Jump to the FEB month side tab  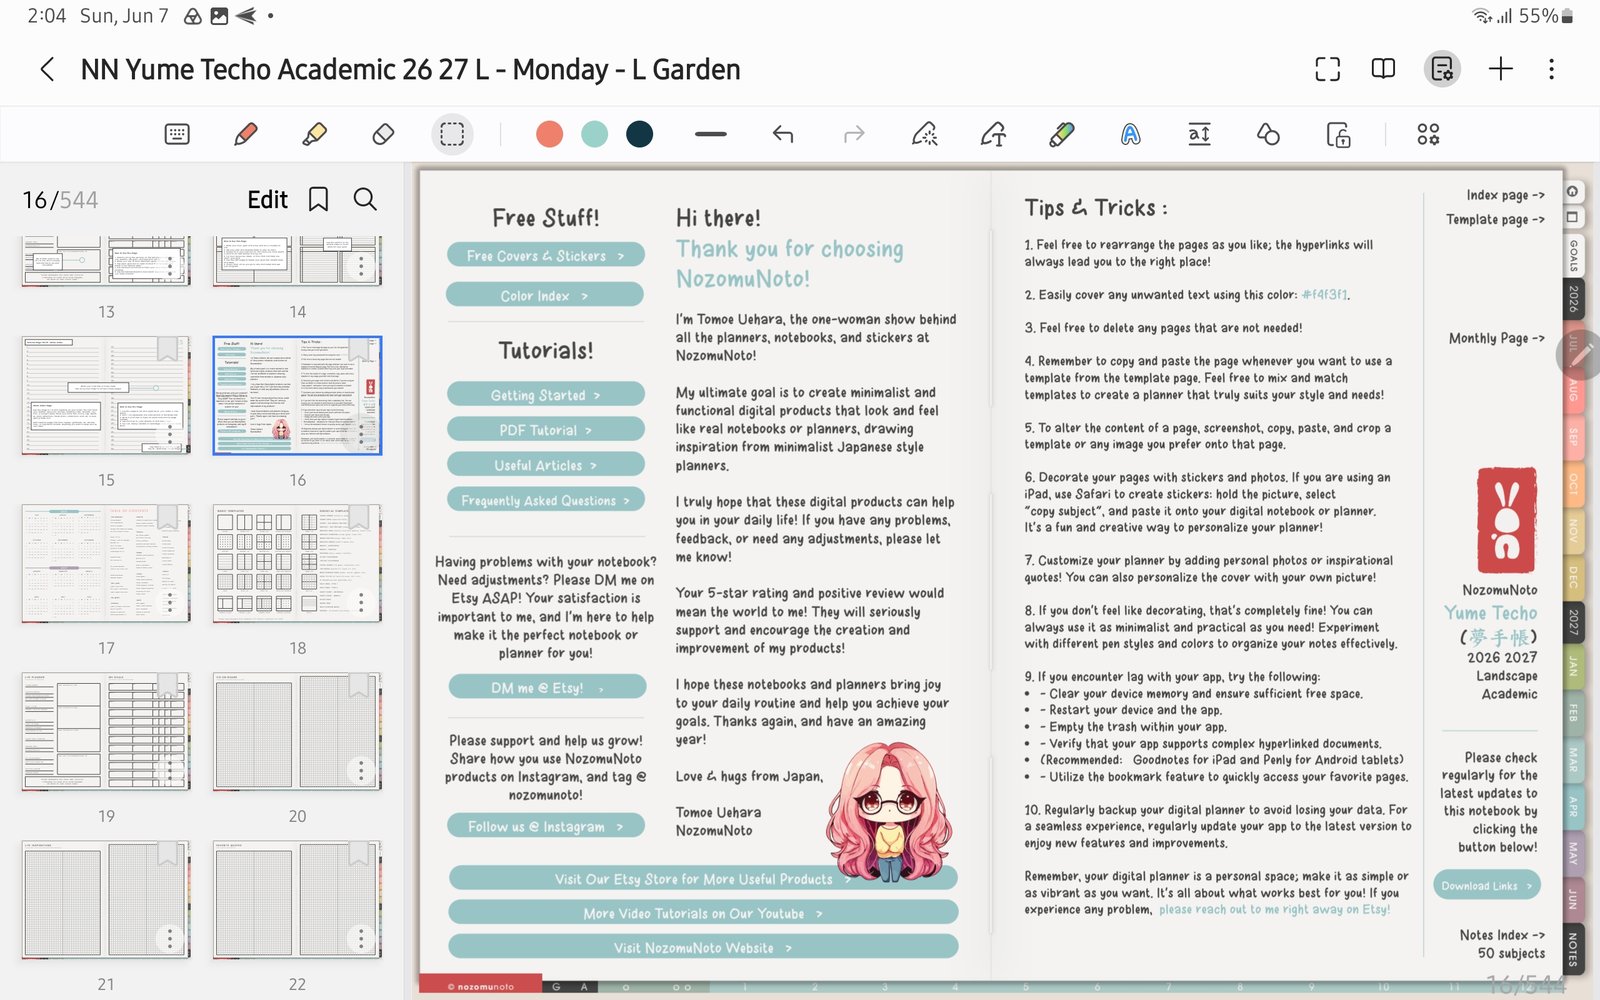tap(1574, 713)
